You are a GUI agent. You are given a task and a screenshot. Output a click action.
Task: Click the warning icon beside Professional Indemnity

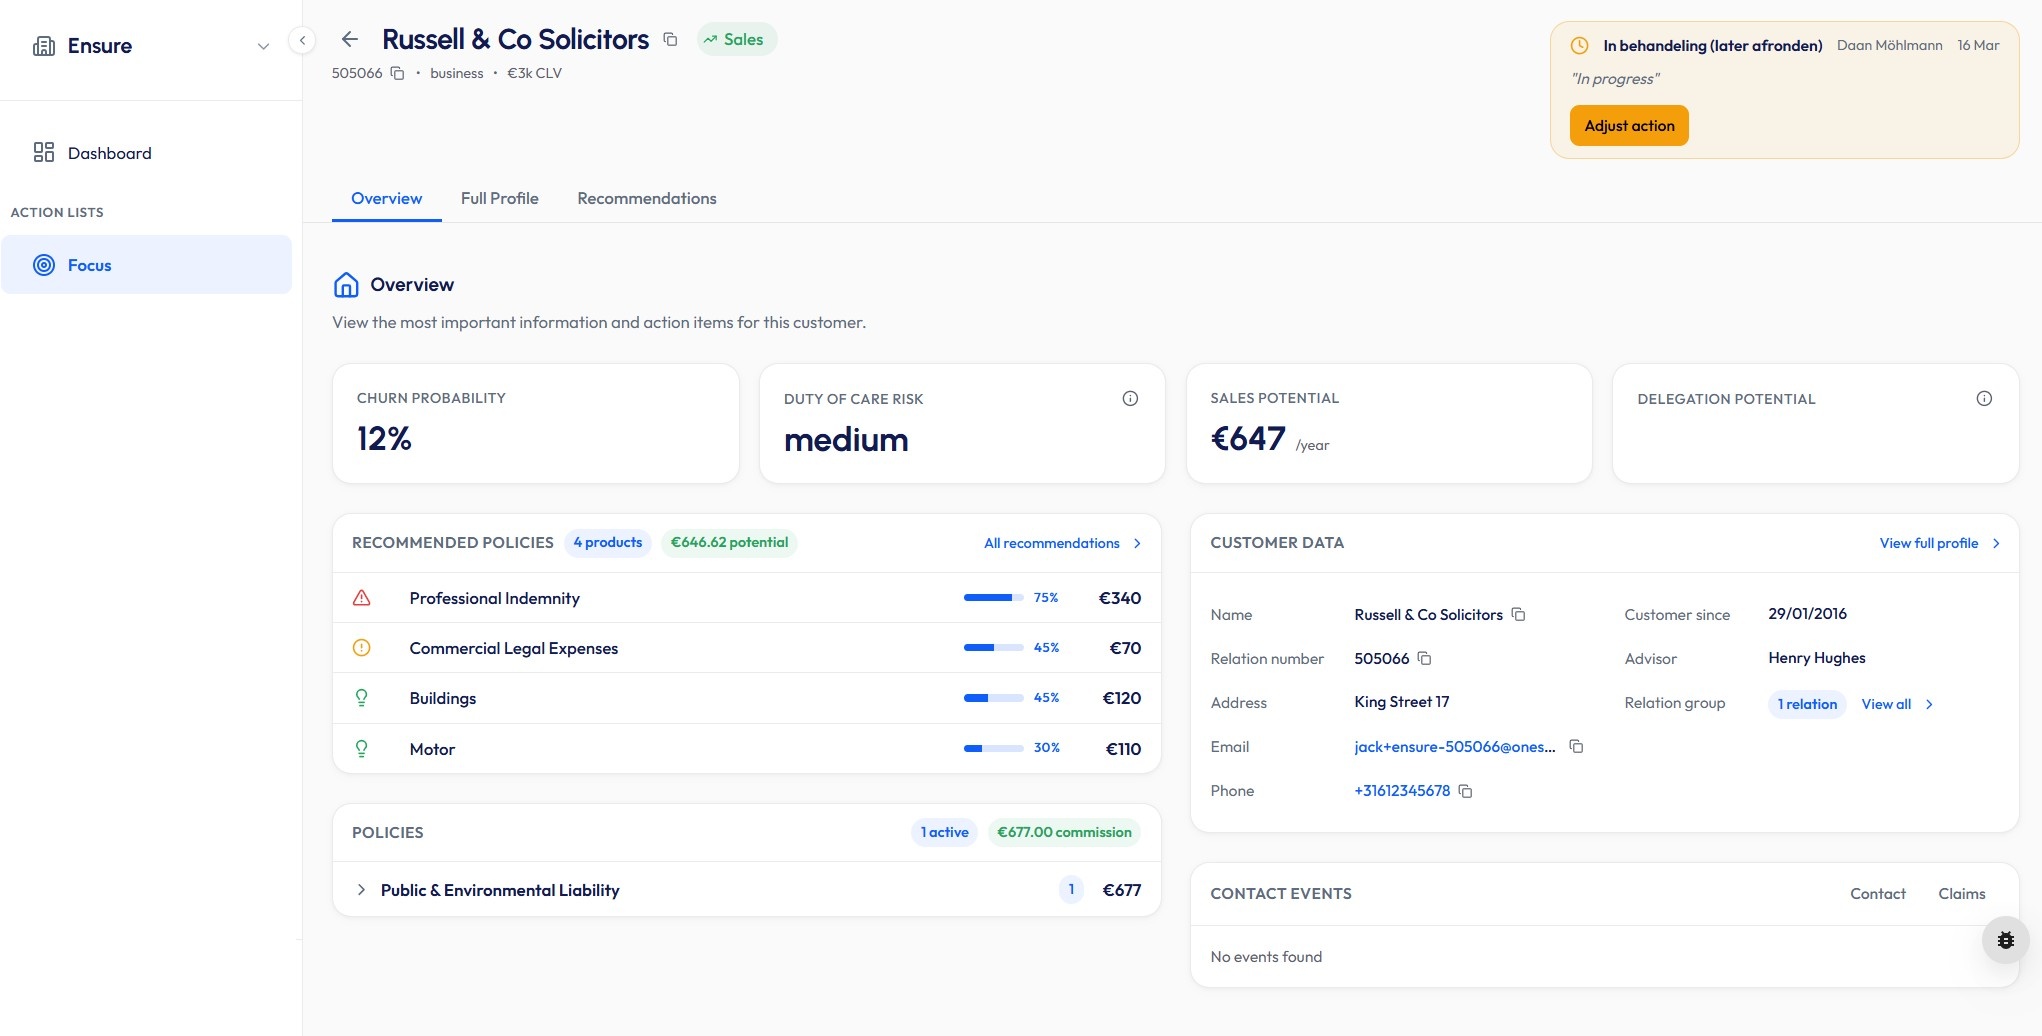click(x=362, y=597)
